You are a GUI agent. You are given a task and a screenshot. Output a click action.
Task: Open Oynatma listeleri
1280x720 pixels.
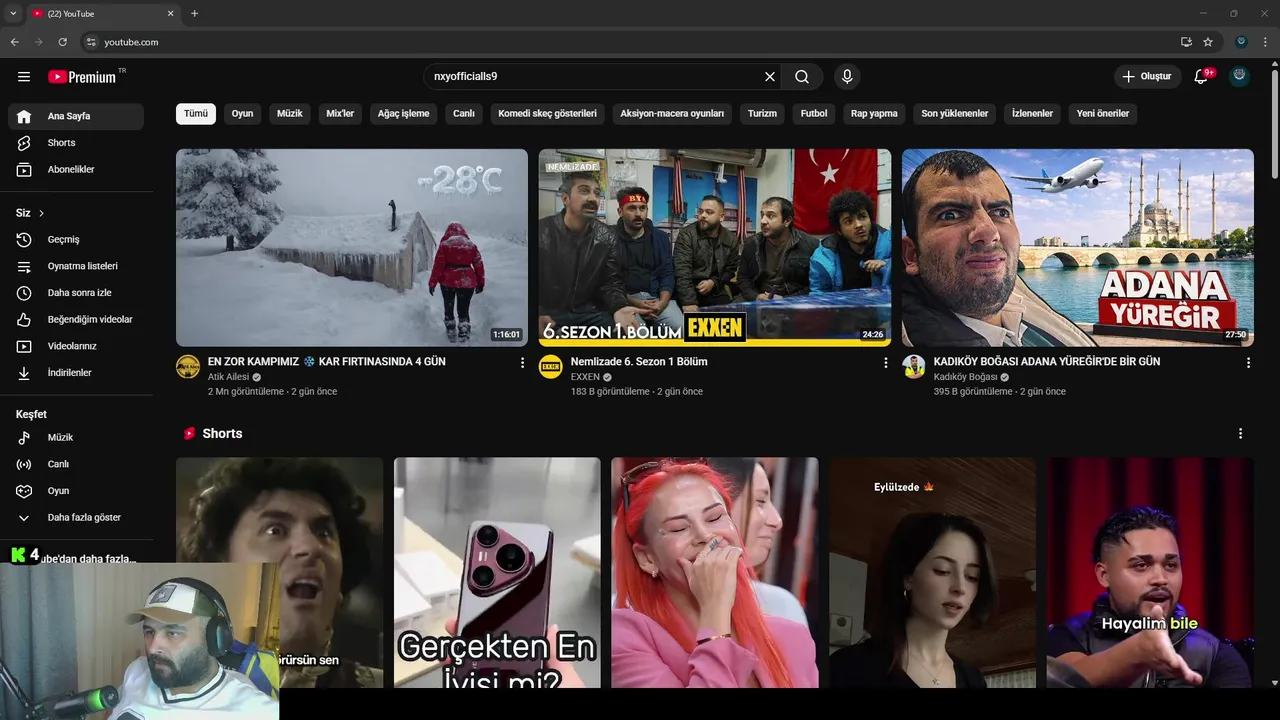(76, 266)
